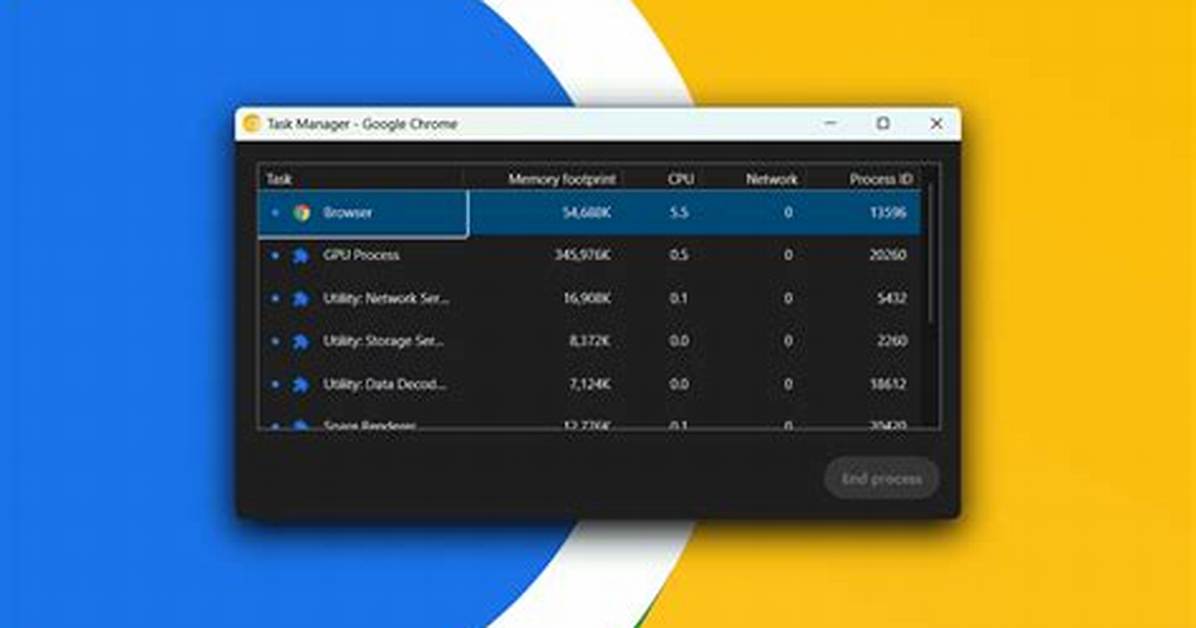This screenshot has height=628, width=1196.
Task: Click the End process button
Action: pyautogui.click(x=882, y=479)
